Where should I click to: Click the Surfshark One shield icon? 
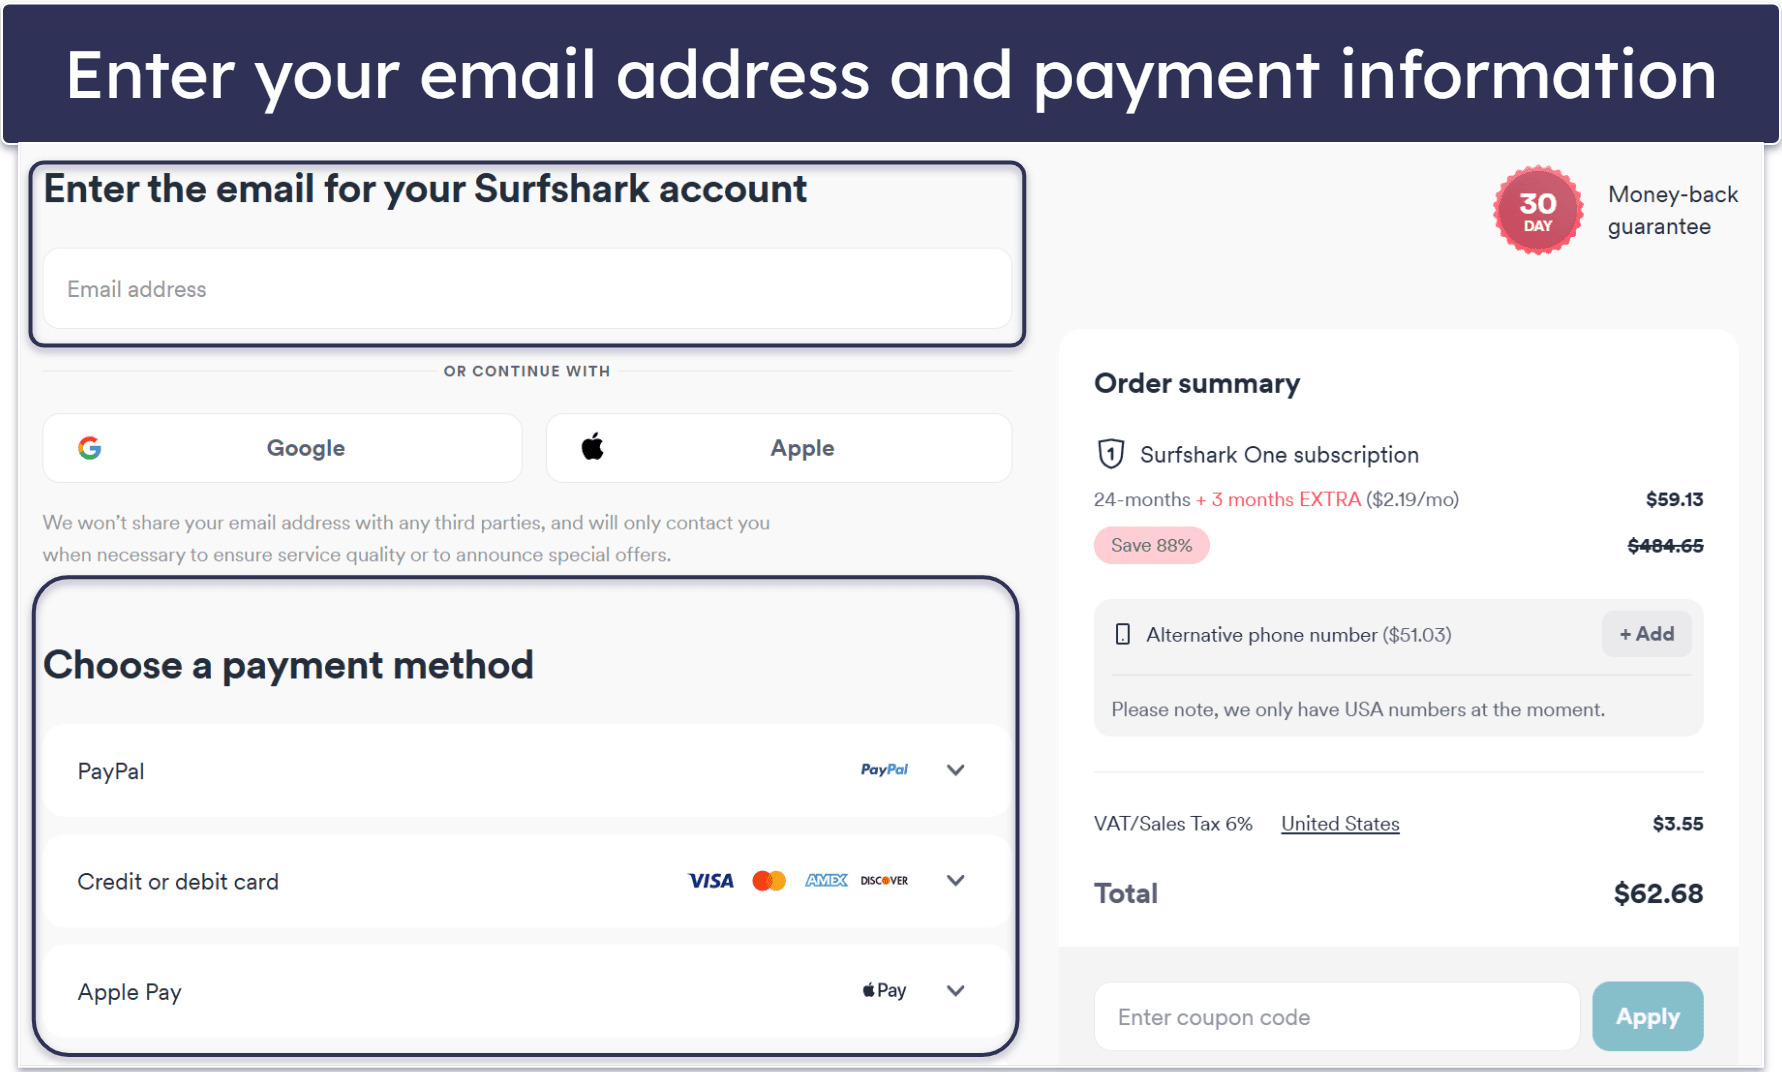coord(1111,454)
